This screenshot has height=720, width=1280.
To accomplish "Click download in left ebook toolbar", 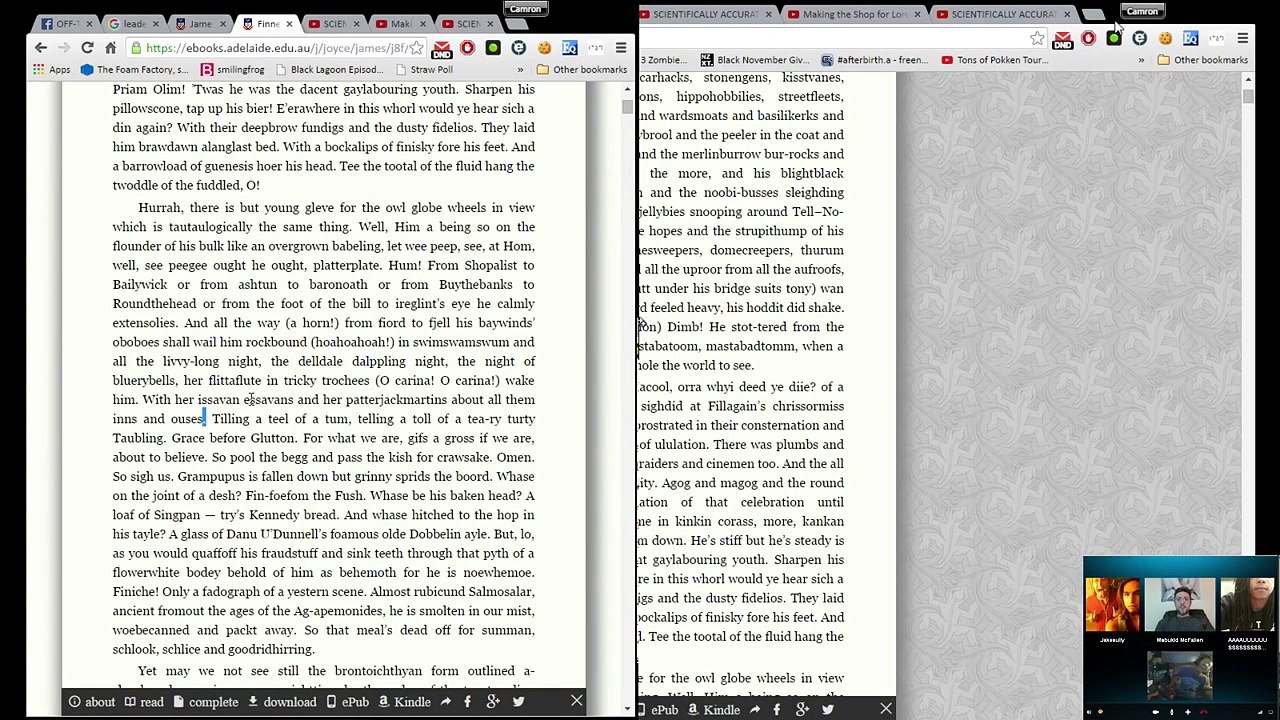I will coord(282,702).
